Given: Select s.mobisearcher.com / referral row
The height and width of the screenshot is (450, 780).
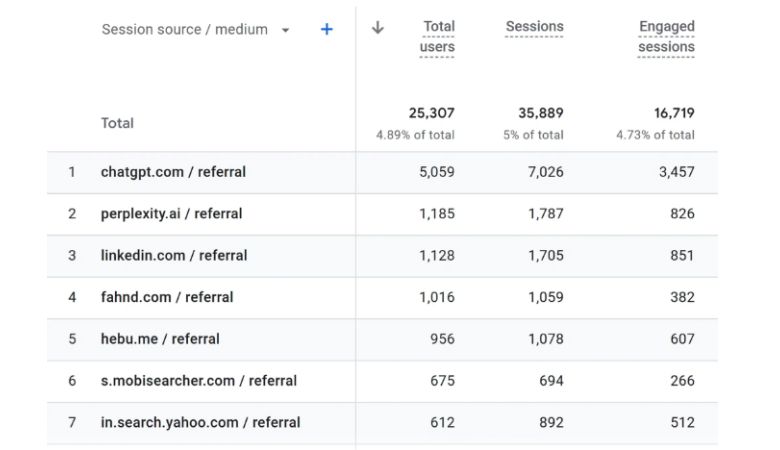Looking at the screenshot, I should point(198,381).
